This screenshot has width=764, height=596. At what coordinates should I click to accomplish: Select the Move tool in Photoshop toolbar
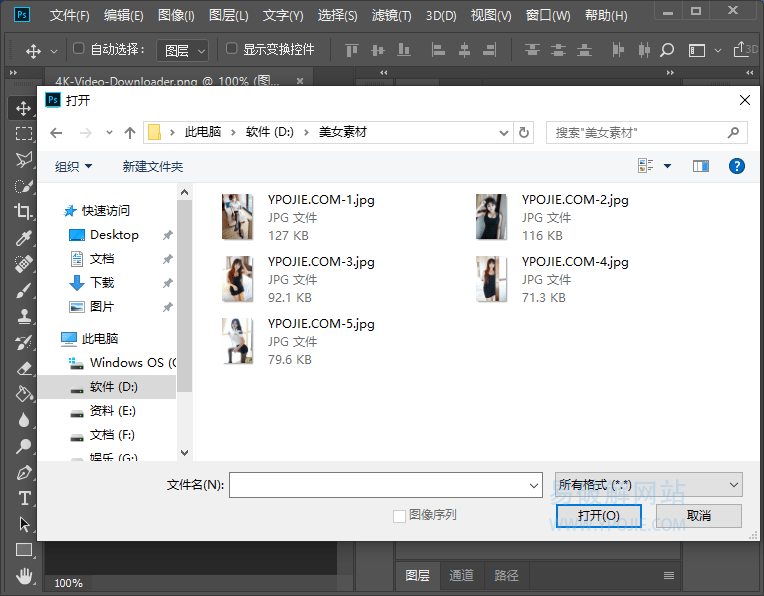coord(24,108)
